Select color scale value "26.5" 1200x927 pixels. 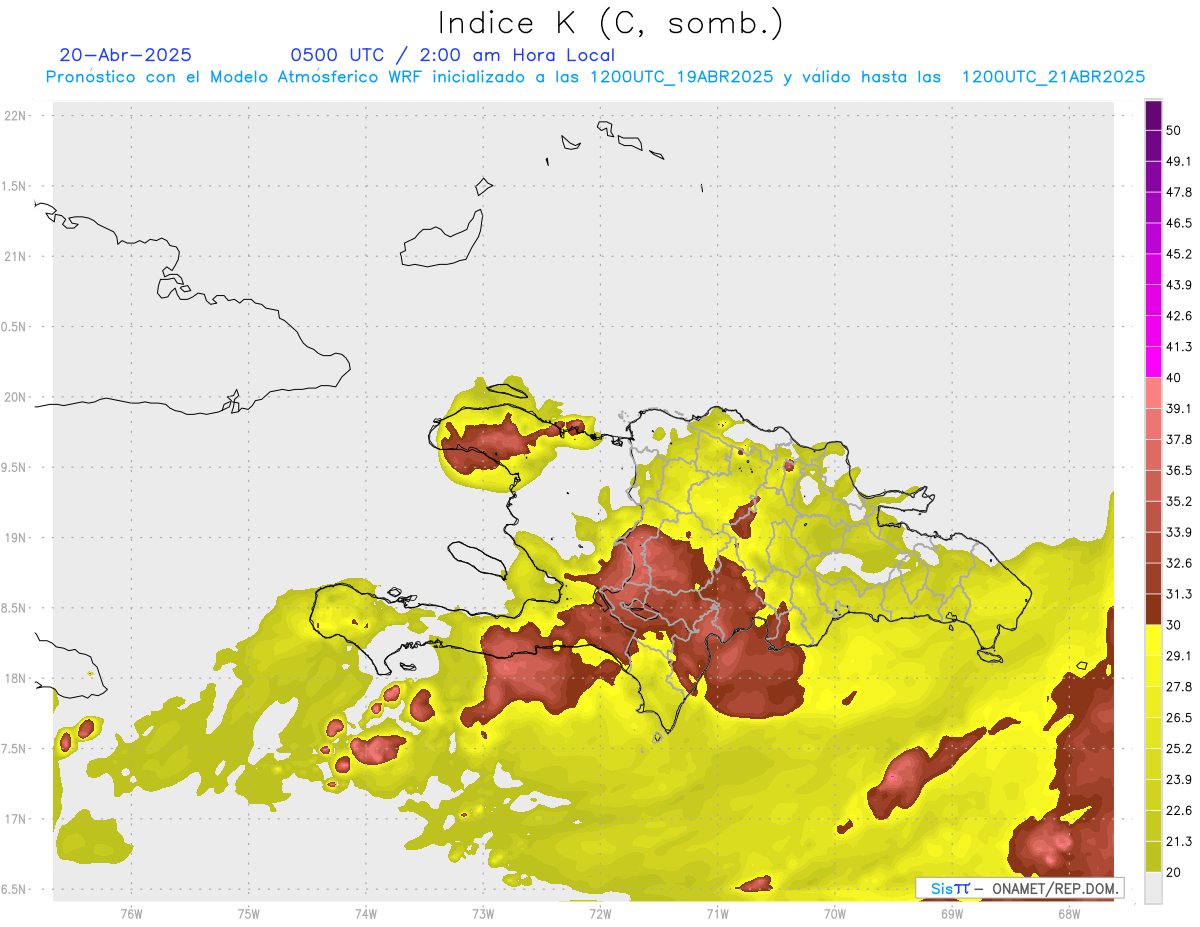tap(1179, 718)
